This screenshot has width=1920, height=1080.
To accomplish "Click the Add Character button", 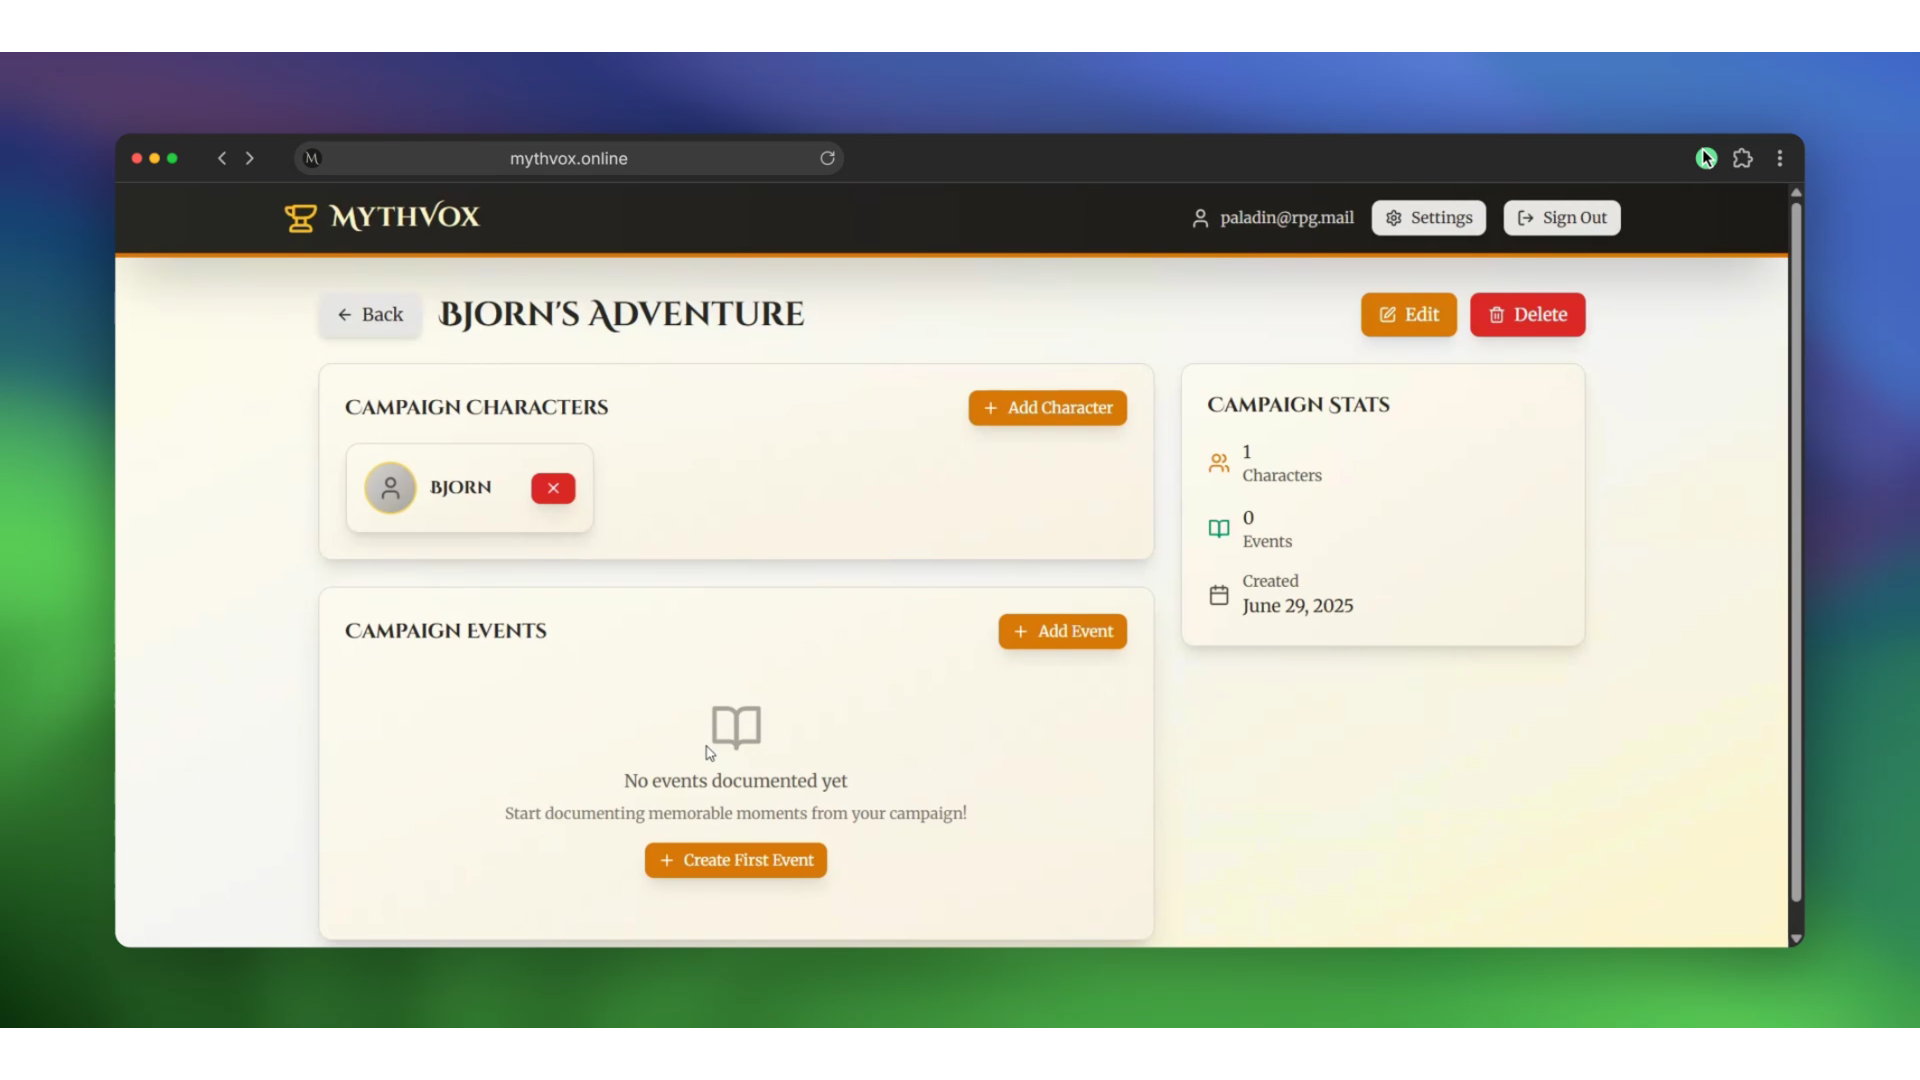I will tap(1047, 408).
